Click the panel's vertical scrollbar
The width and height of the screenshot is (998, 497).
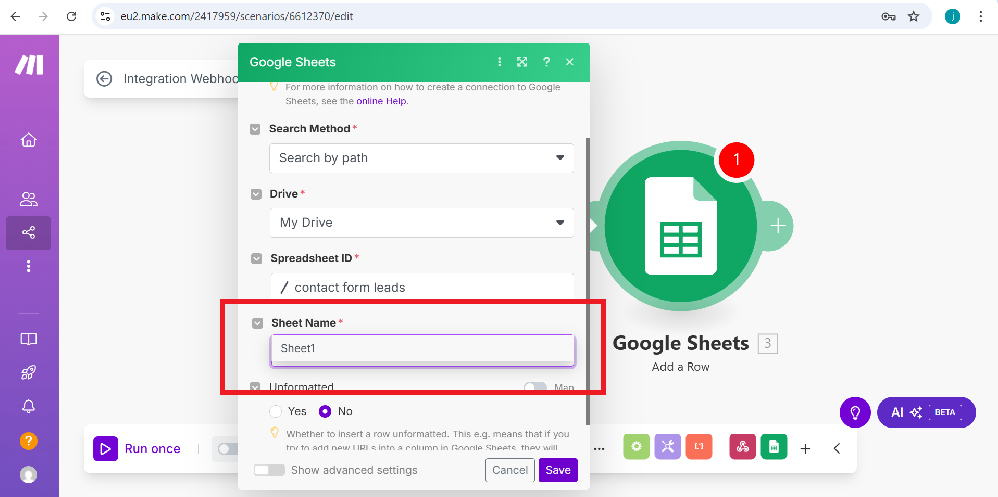587,280
